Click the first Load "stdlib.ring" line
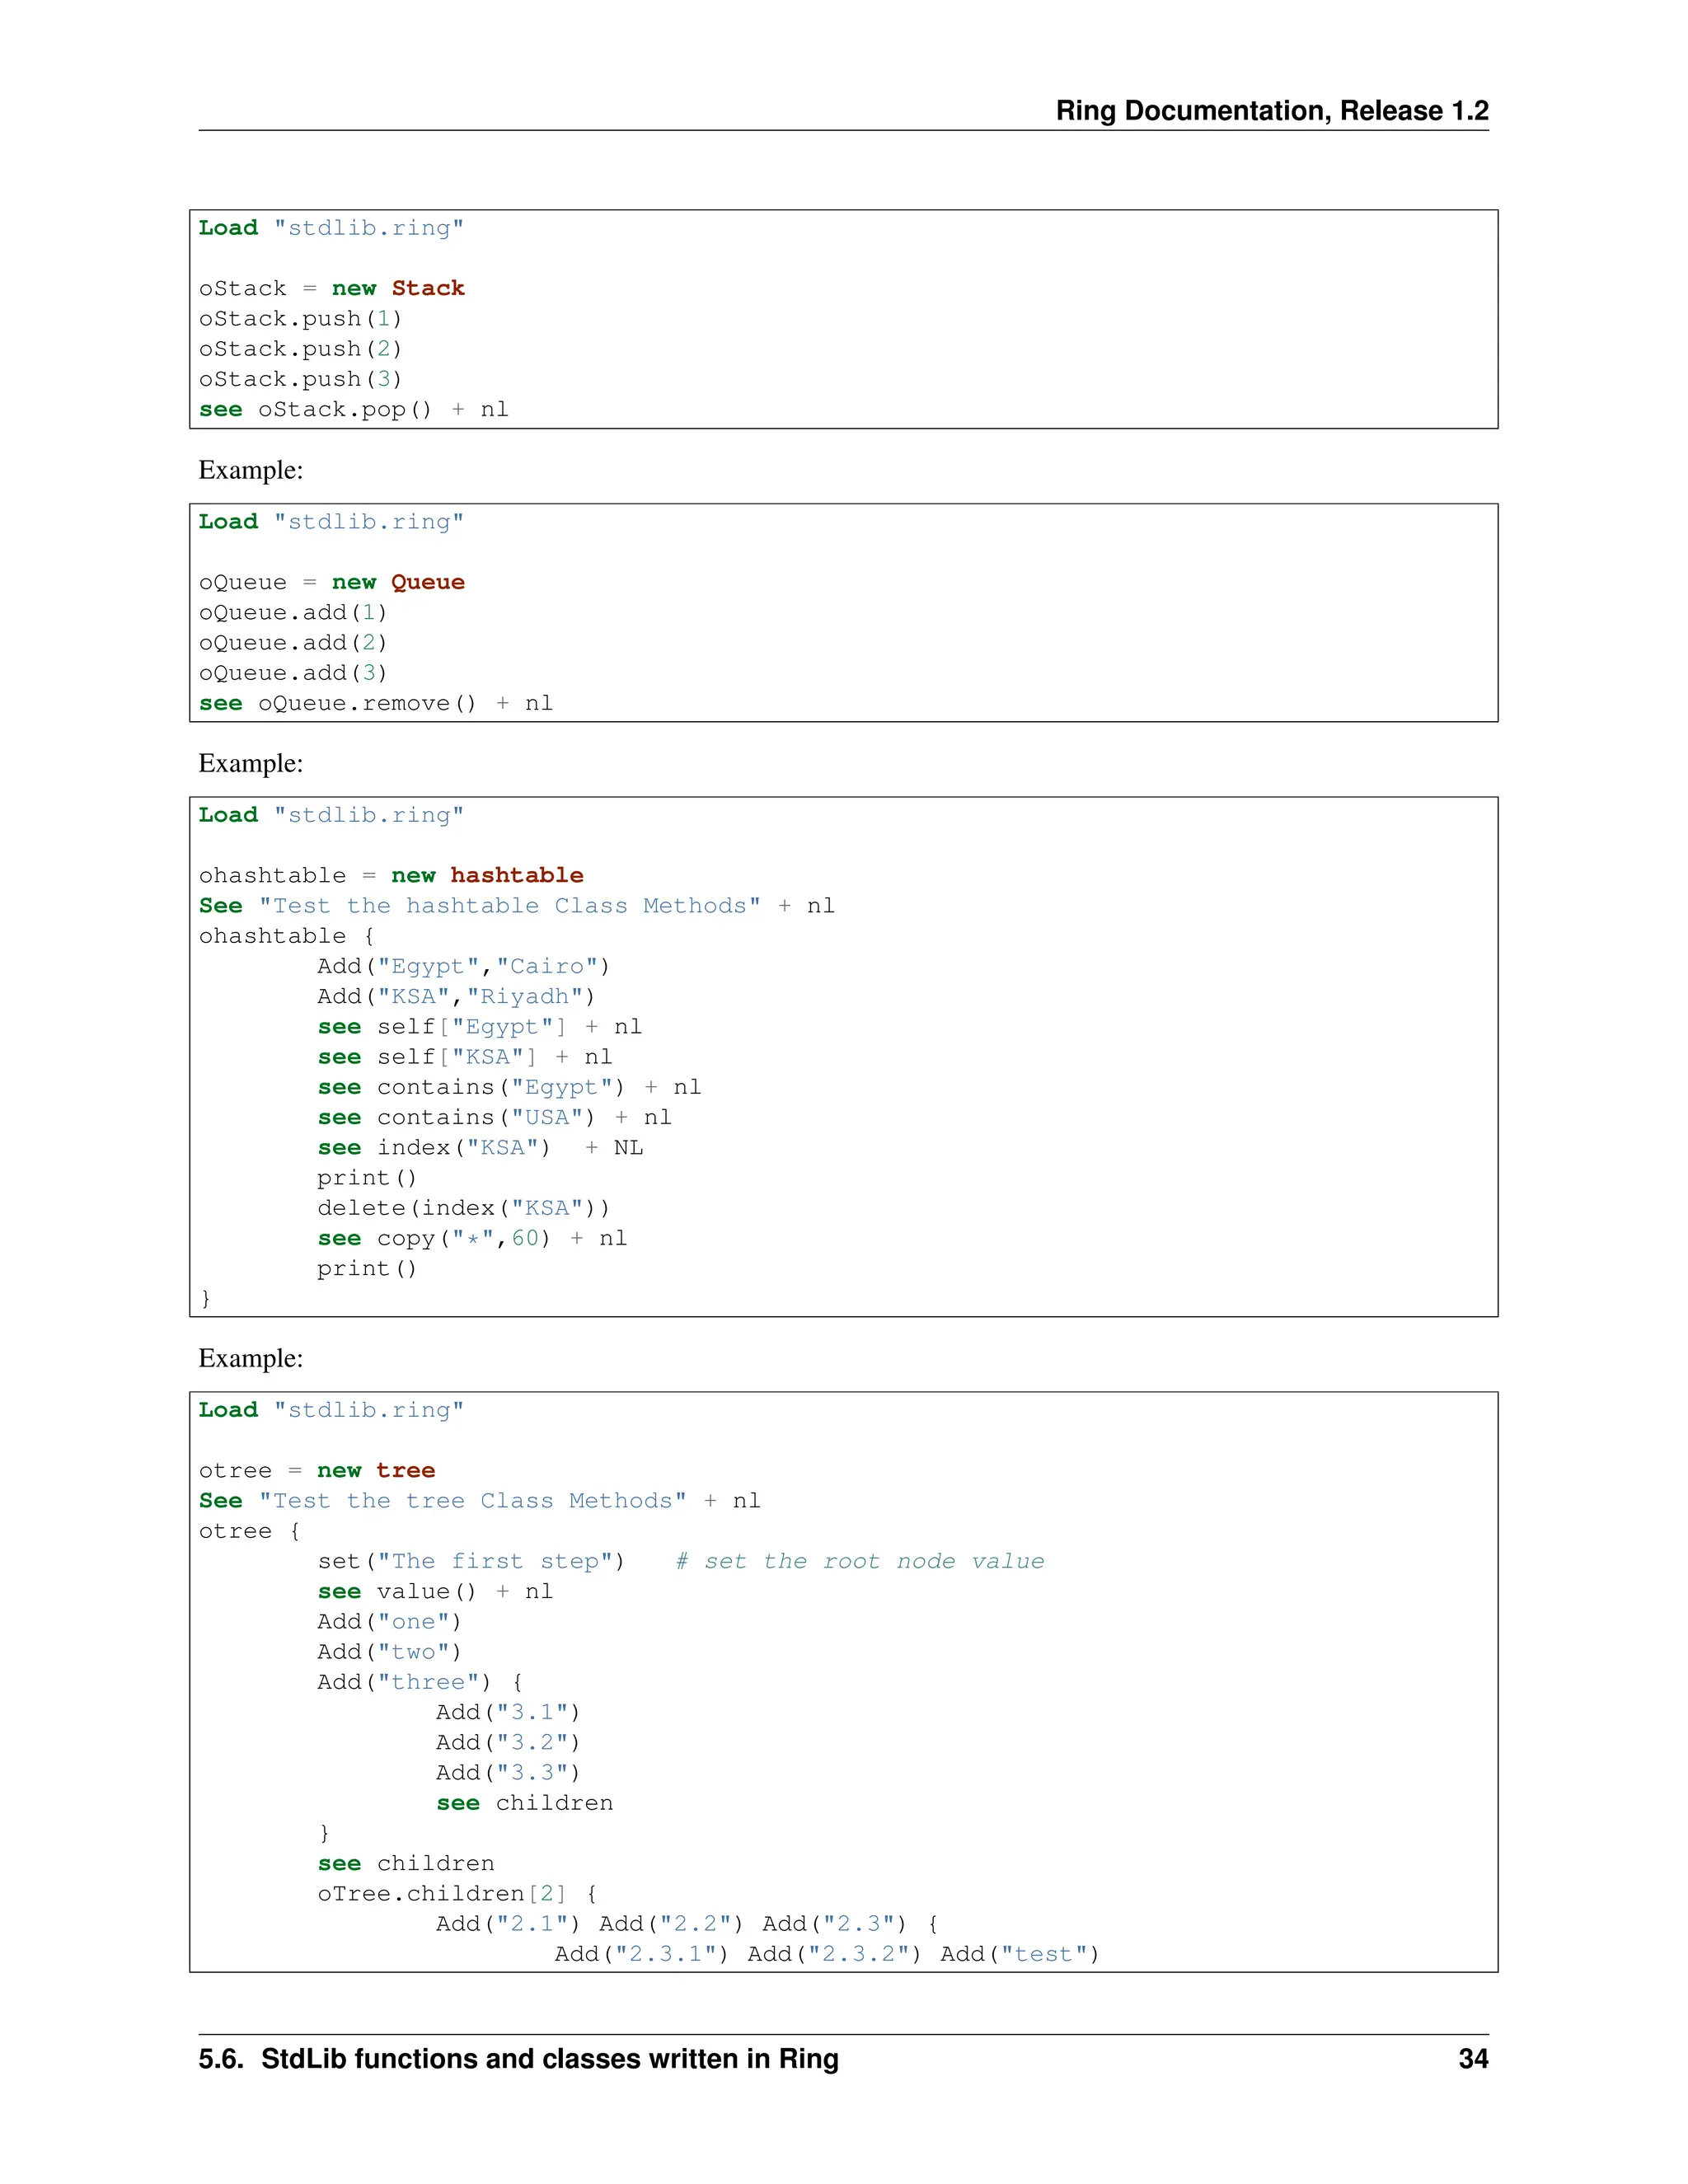The width and height of the screenshot is (1688, 2184). click(331, 228)
